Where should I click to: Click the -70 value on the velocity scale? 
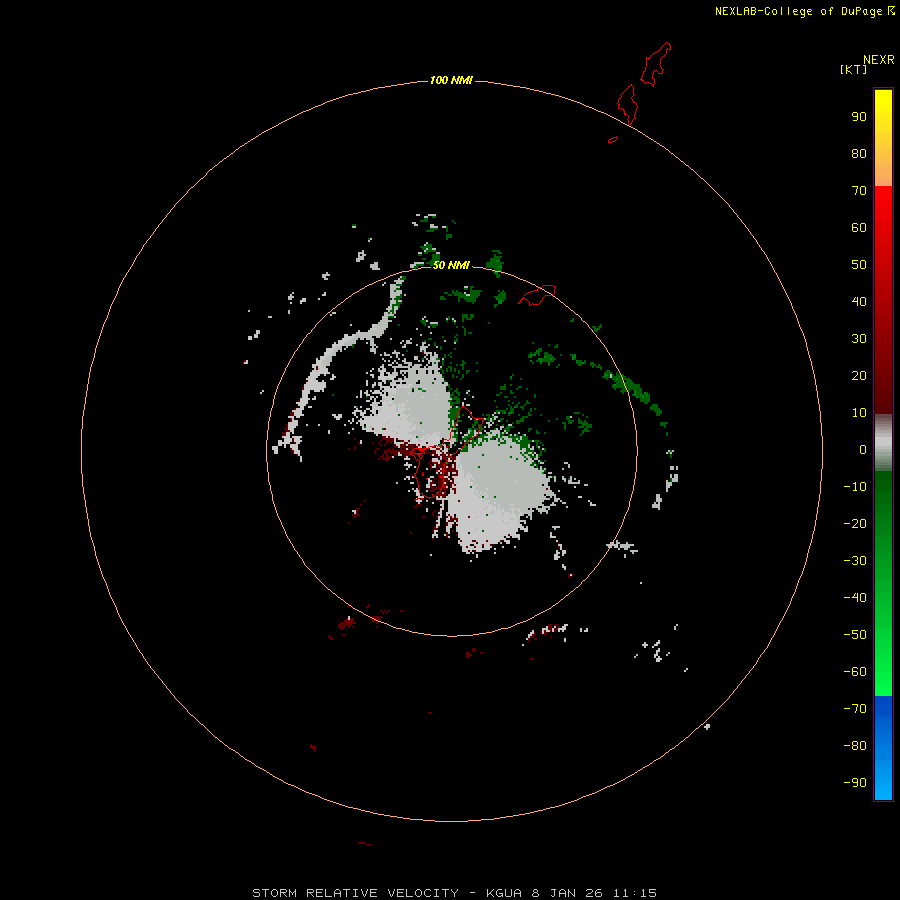point(855,709)
